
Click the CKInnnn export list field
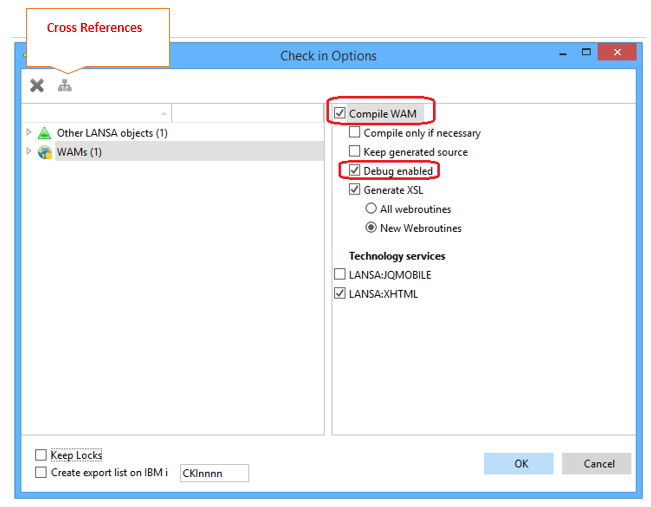point(214,473)
